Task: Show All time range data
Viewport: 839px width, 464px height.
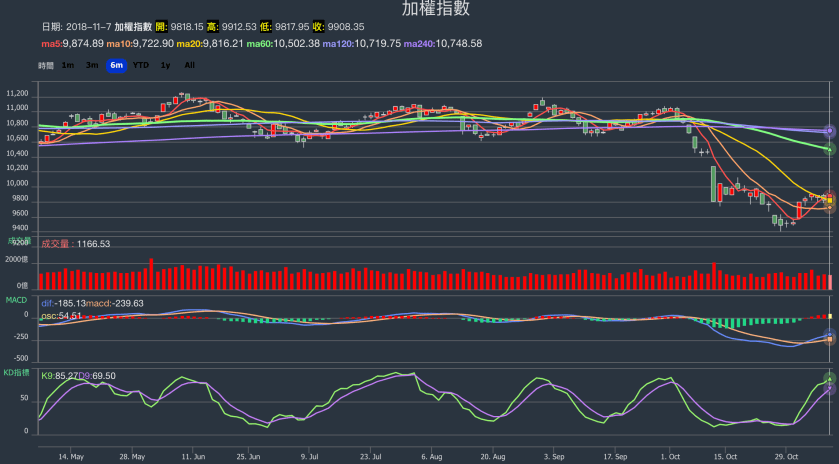Action: point(189,65)
